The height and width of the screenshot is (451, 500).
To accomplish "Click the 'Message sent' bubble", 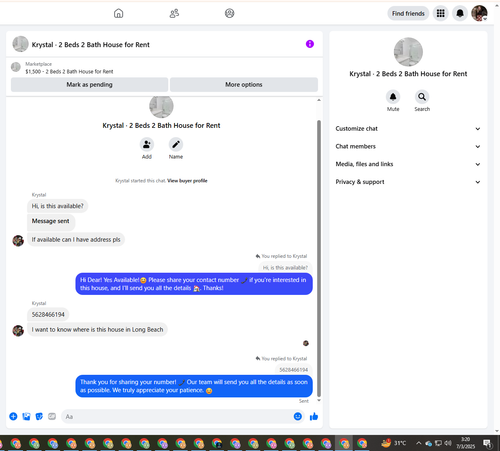I will 51,221.
